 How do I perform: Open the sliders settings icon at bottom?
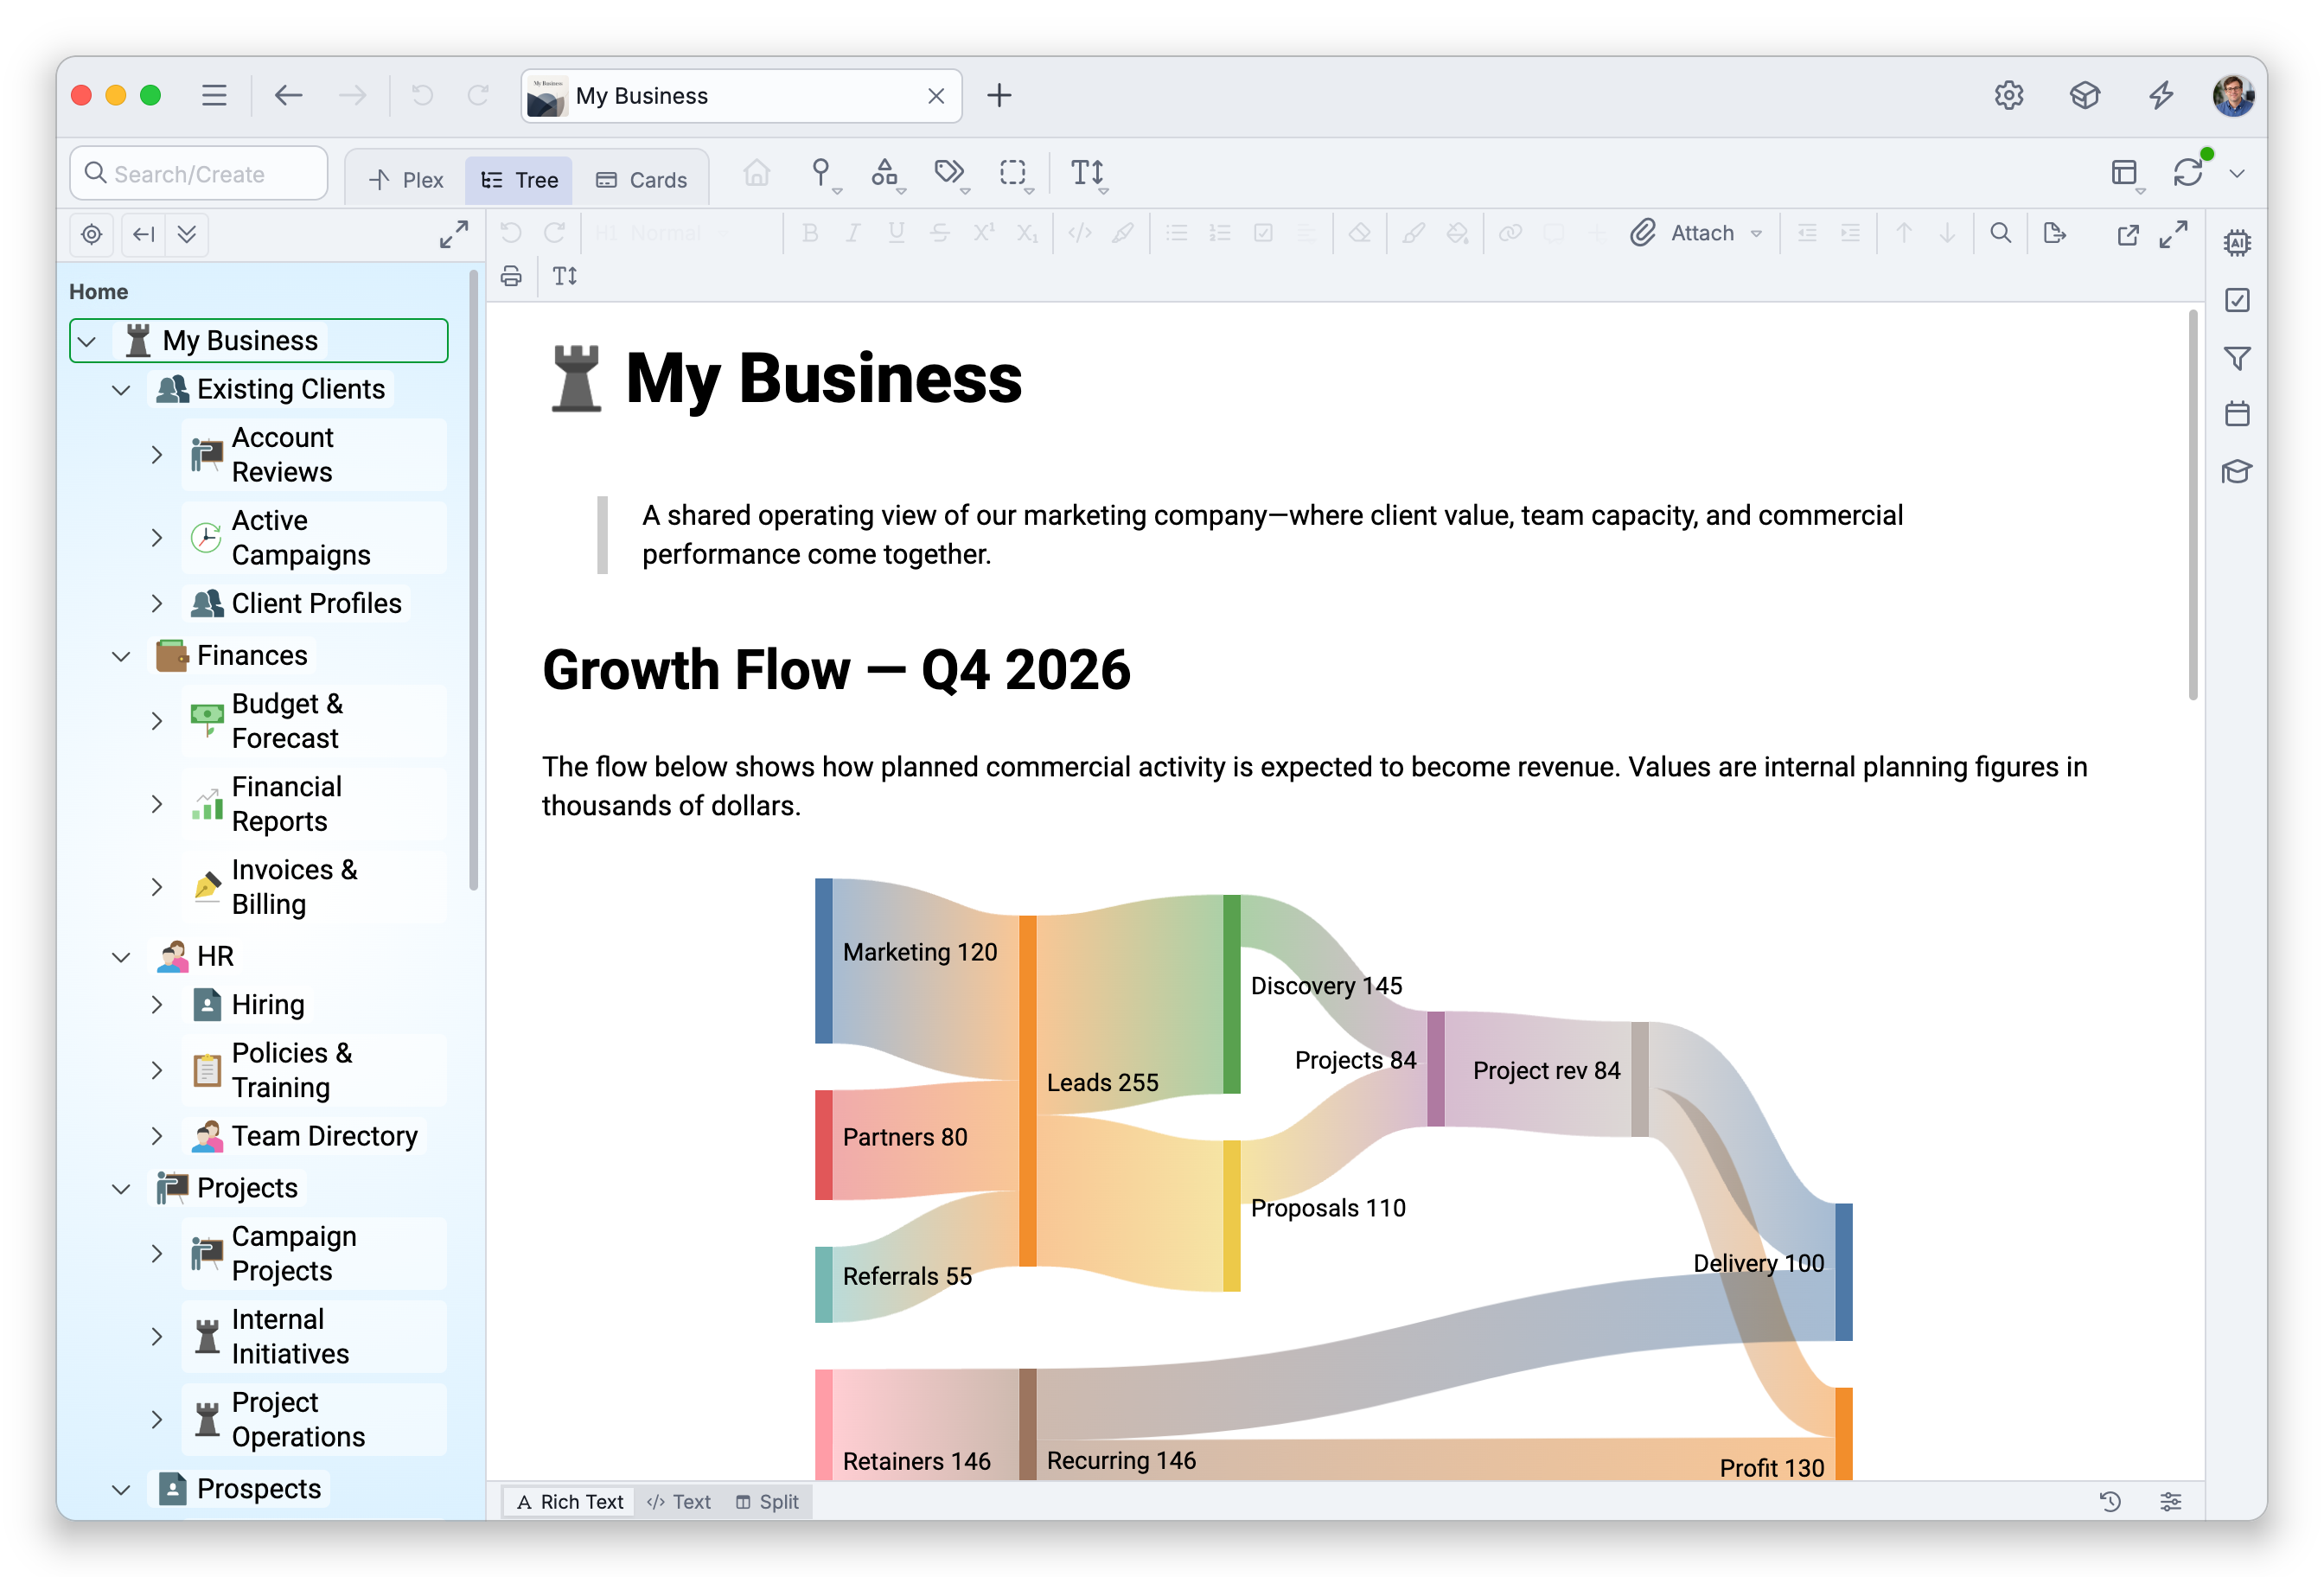point(2170,1501)
